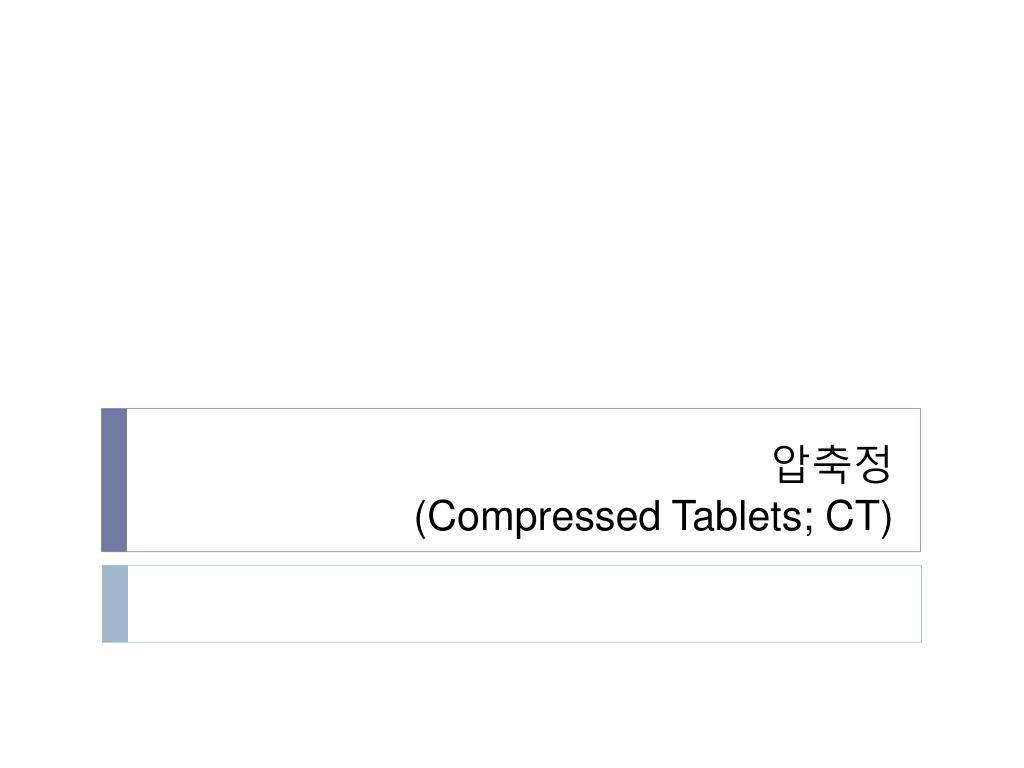This screenshot has height=768, width=1024.
Task: Click the right end of the empty subtitle box
Action: [908, 604]
